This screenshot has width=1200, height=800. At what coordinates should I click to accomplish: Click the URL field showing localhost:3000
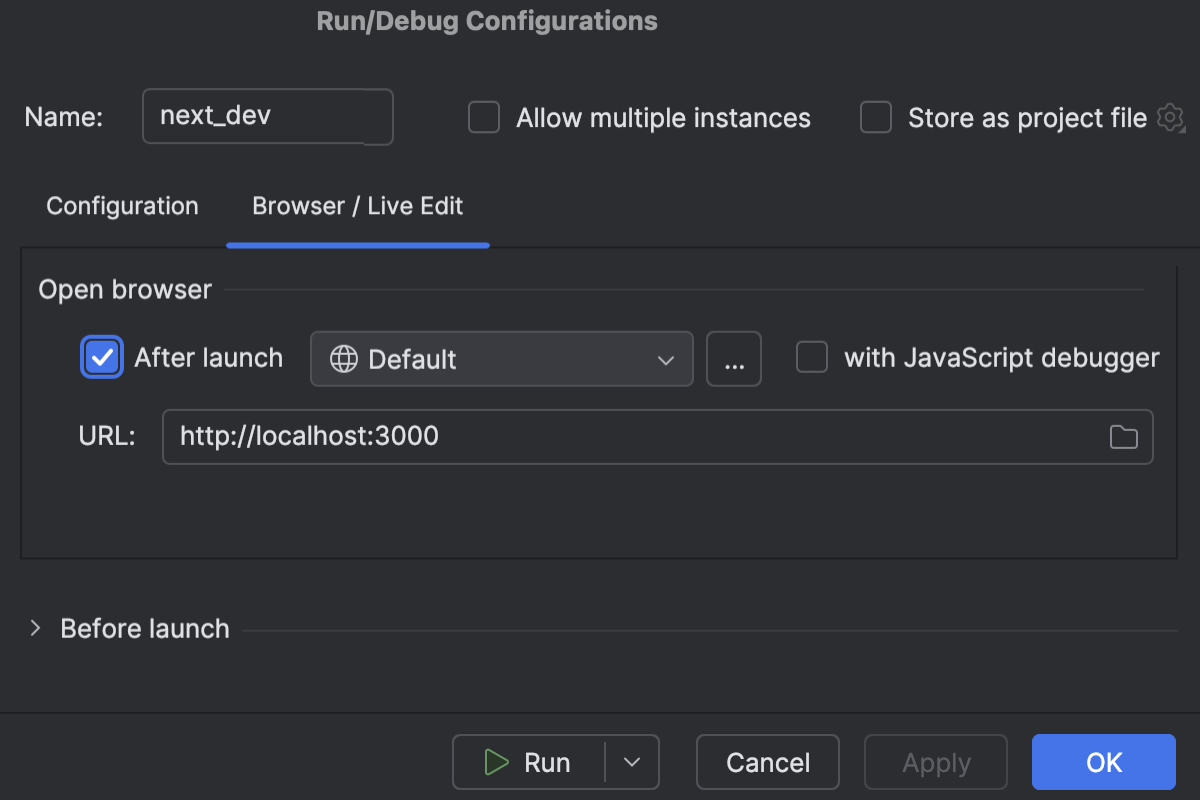tap(600, 437)
